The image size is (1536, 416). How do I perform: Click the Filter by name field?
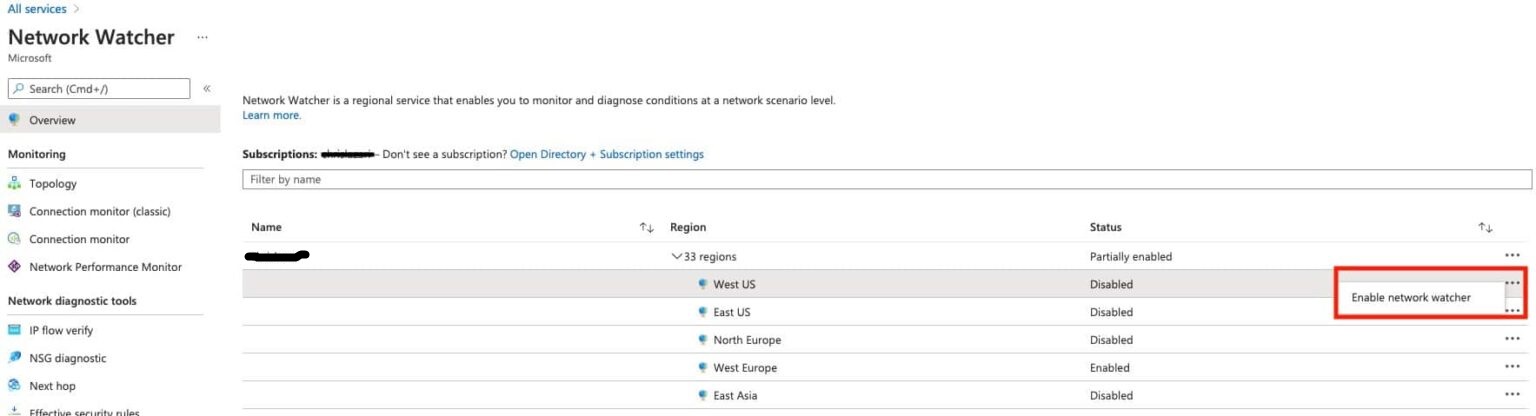click(x=886, y=180)
